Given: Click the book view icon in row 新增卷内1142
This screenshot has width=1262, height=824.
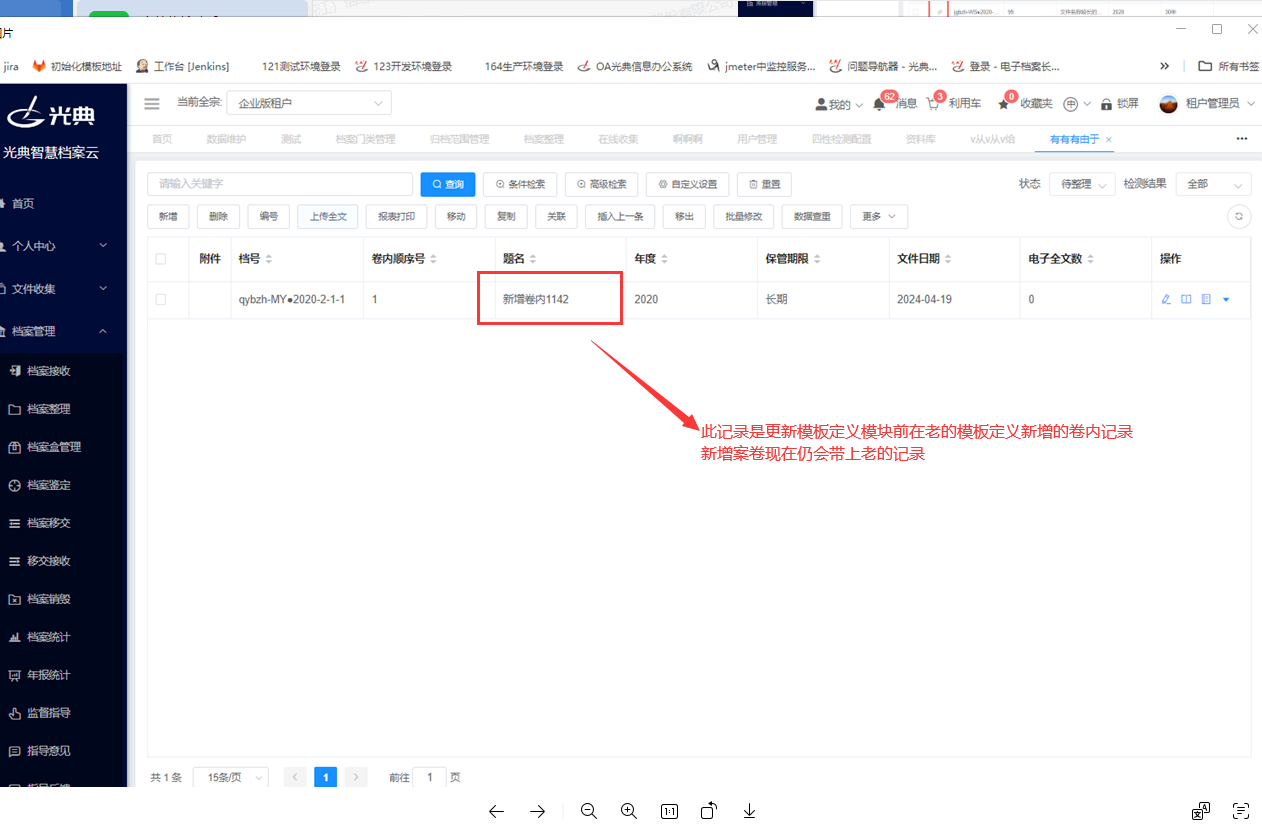Looking at the screenshot, I should click(x=1186, y=299).
